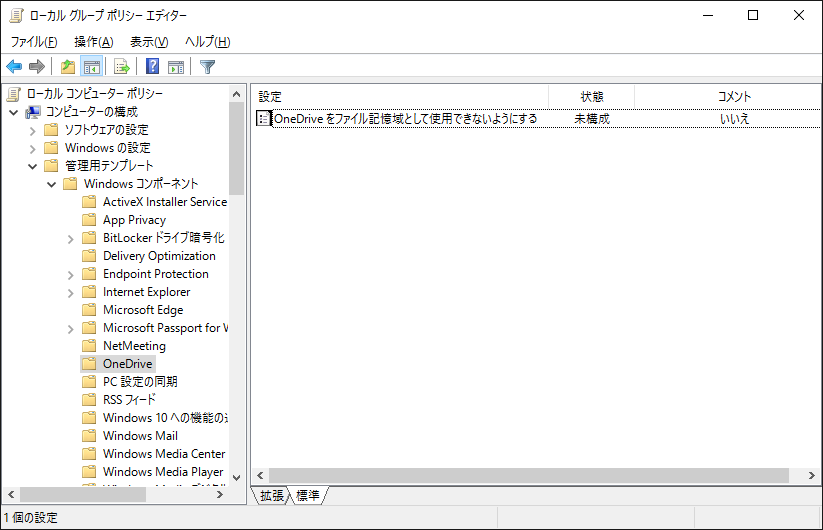Click the tree pane's scroll down arrow
This screenshot has height=530, width=823.
click(x=237, y=478)
